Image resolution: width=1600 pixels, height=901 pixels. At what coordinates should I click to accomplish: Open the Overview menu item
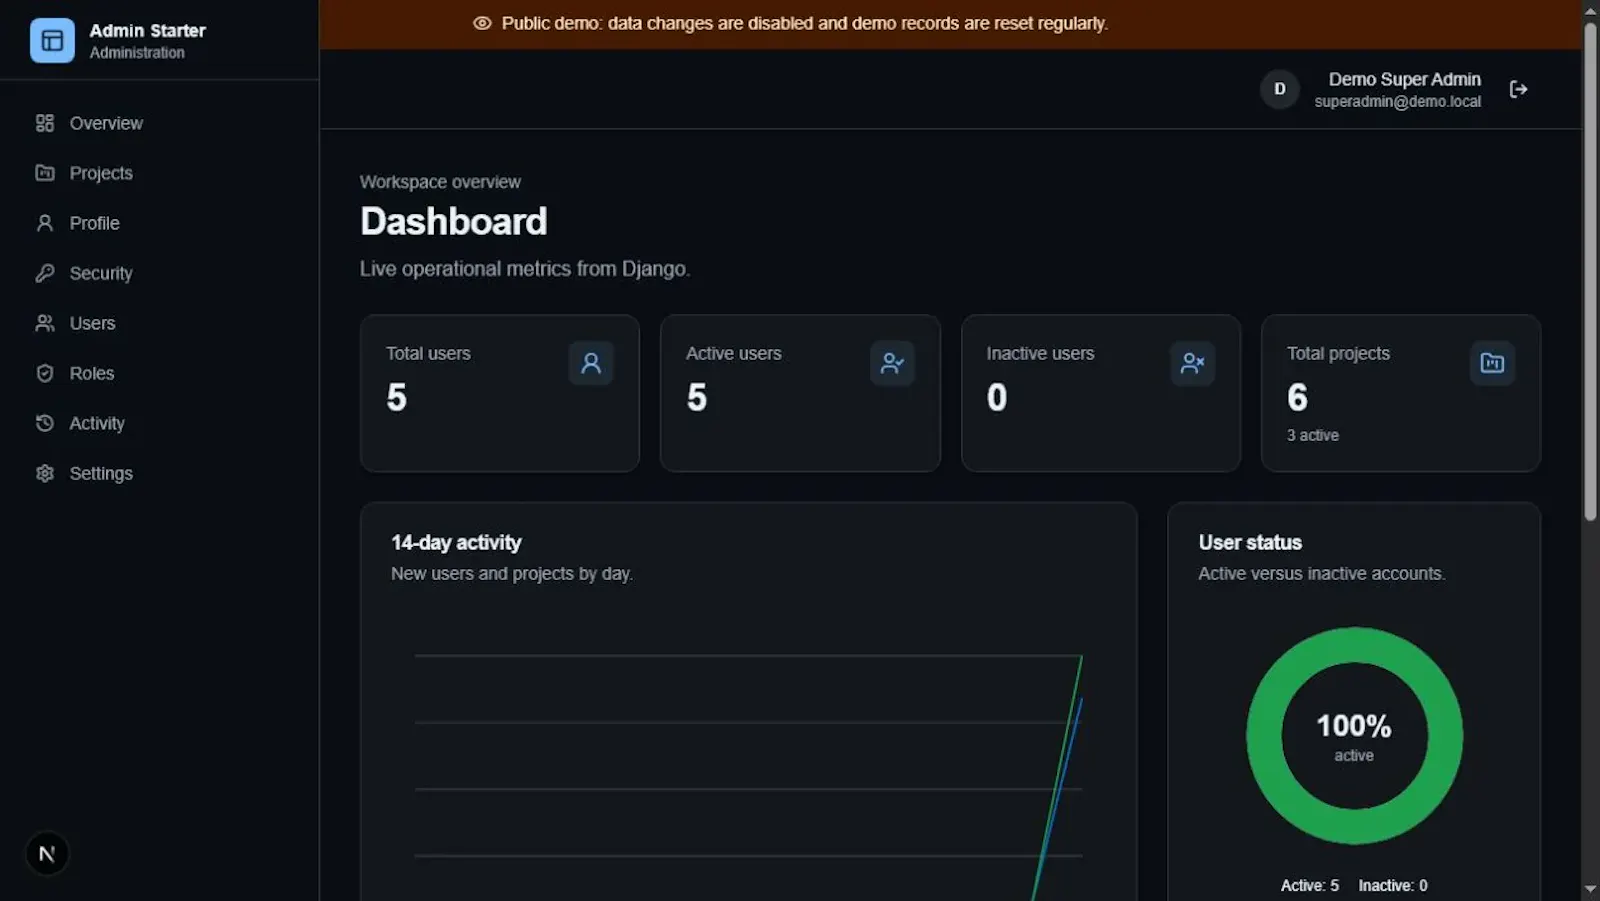159,123
